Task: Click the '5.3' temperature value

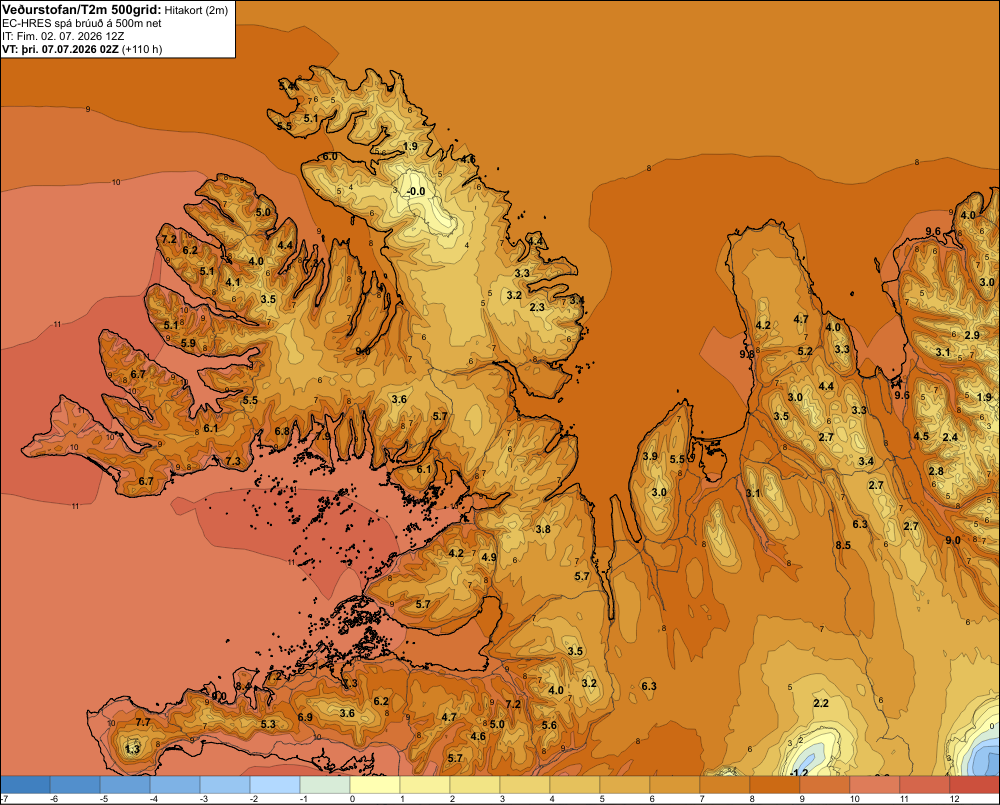Action: [268, 724]
